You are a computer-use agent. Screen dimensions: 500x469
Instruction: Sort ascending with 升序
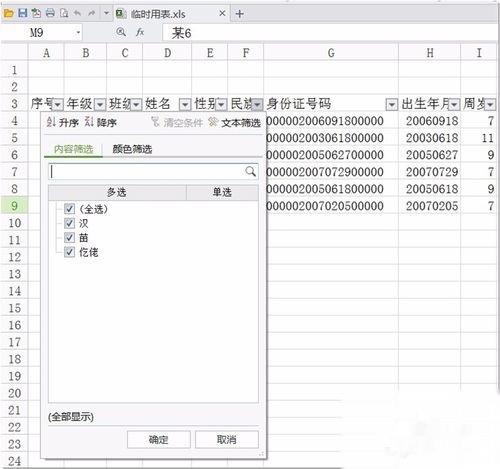63,122
